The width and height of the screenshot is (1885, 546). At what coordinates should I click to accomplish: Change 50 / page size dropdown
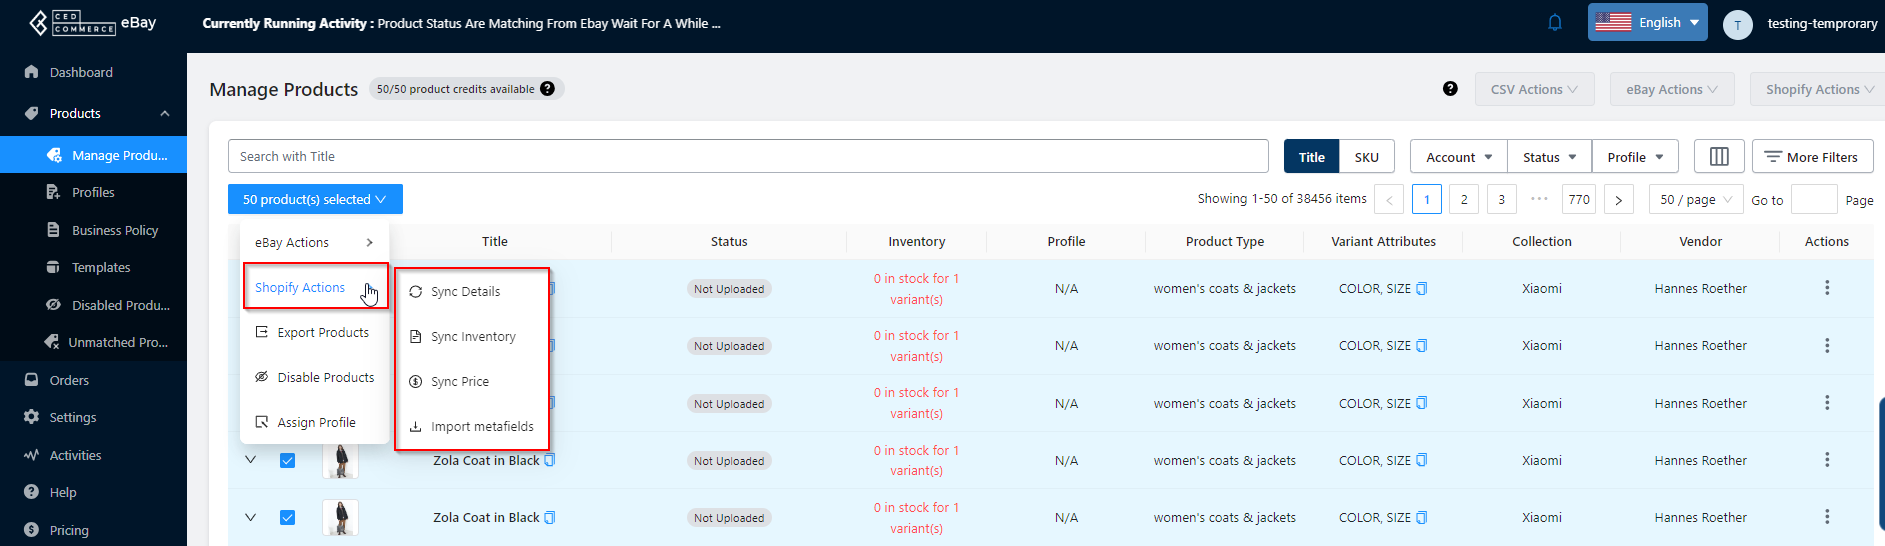(1696, 200)
